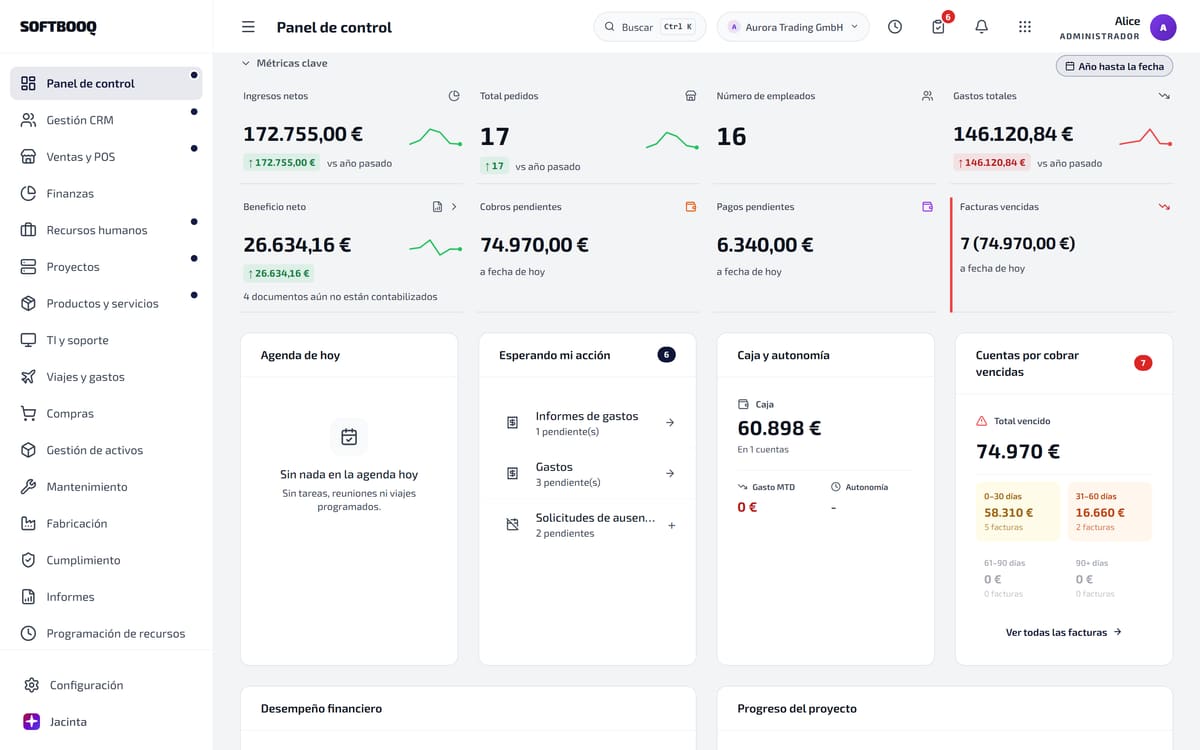Click the SOFTBOOQ logo
The width and height of the screenshot is (1200, 750).
click(x=58, y=27)
